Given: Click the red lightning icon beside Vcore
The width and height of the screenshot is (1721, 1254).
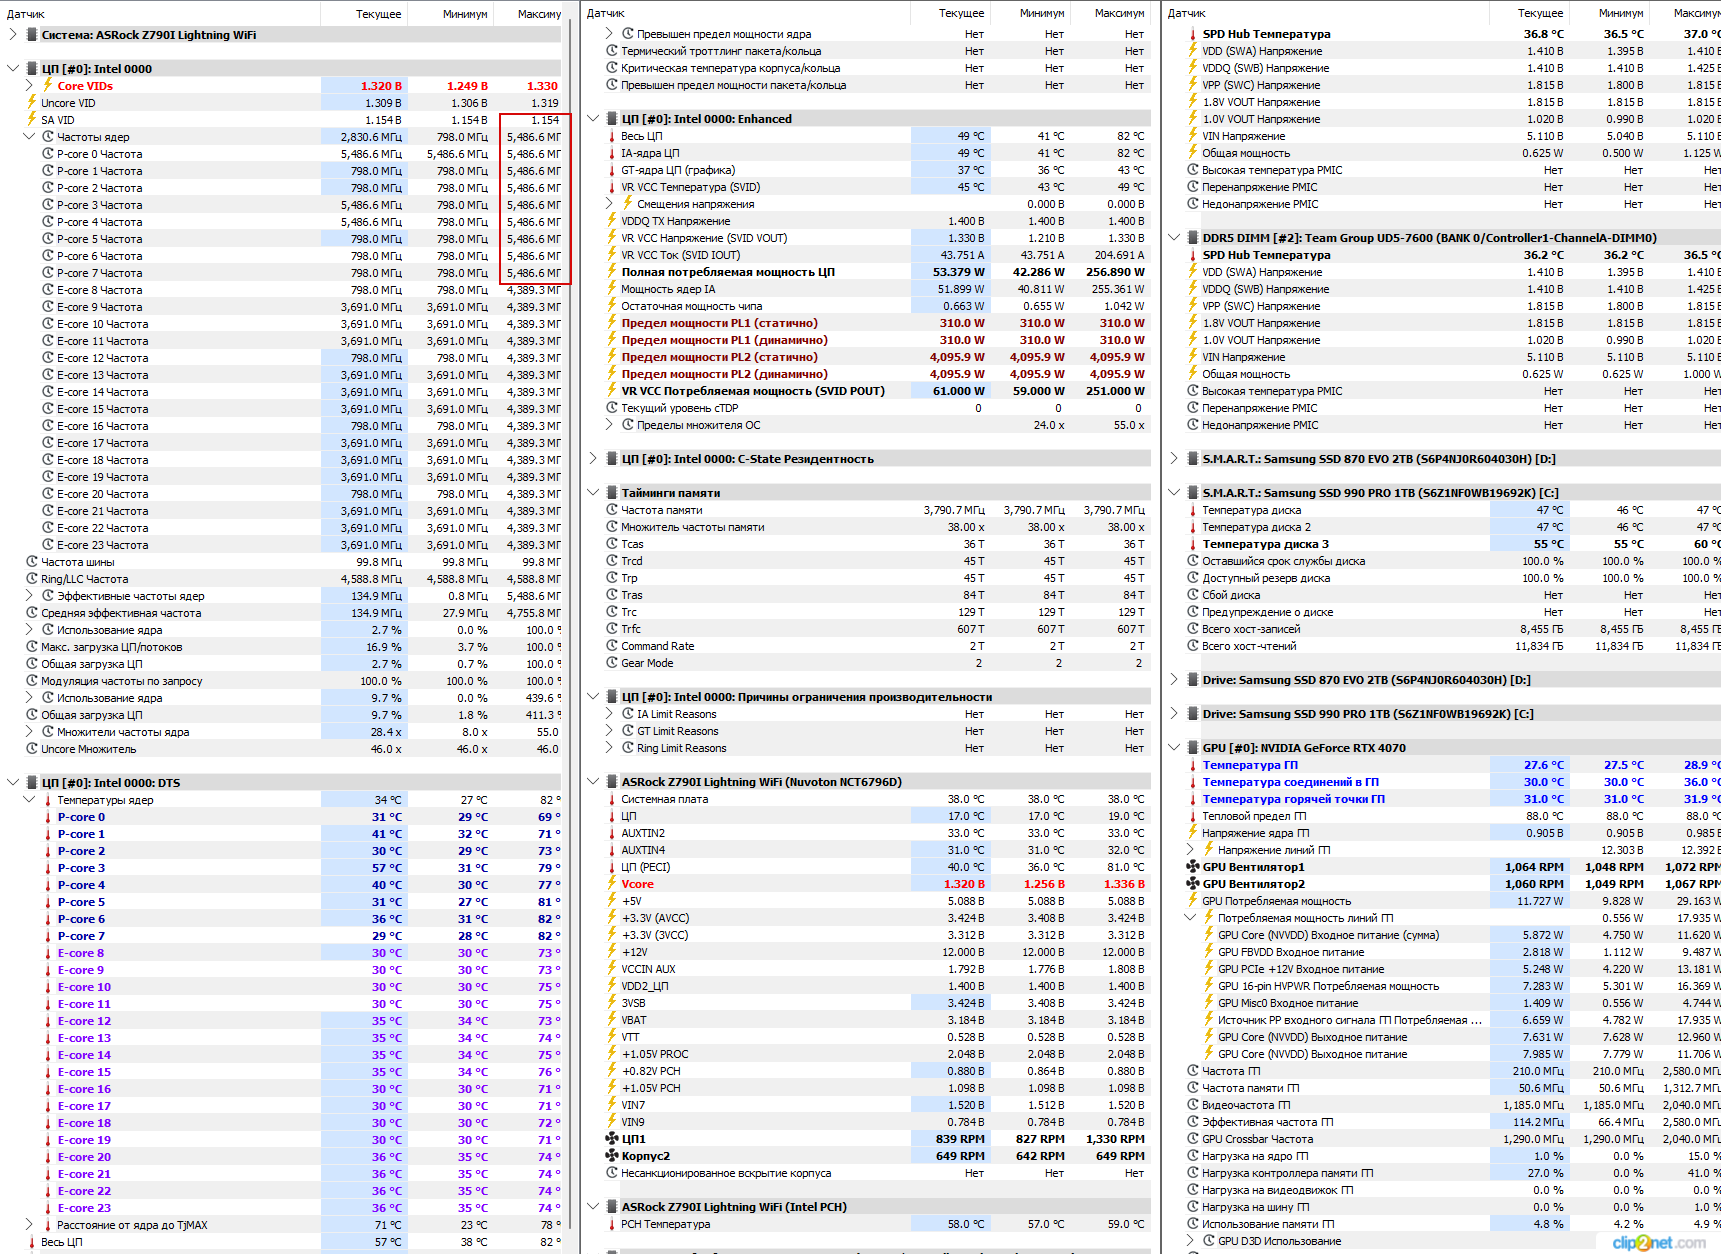Looking at the screenshot, I should (611, 883).
